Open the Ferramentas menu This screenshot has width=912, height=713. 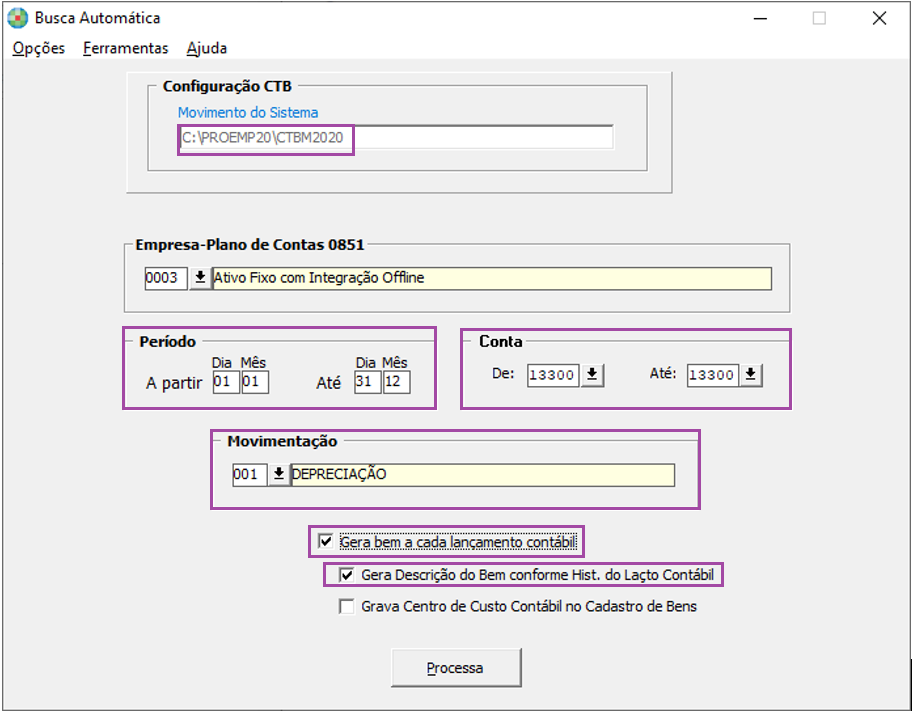point(126,48)
